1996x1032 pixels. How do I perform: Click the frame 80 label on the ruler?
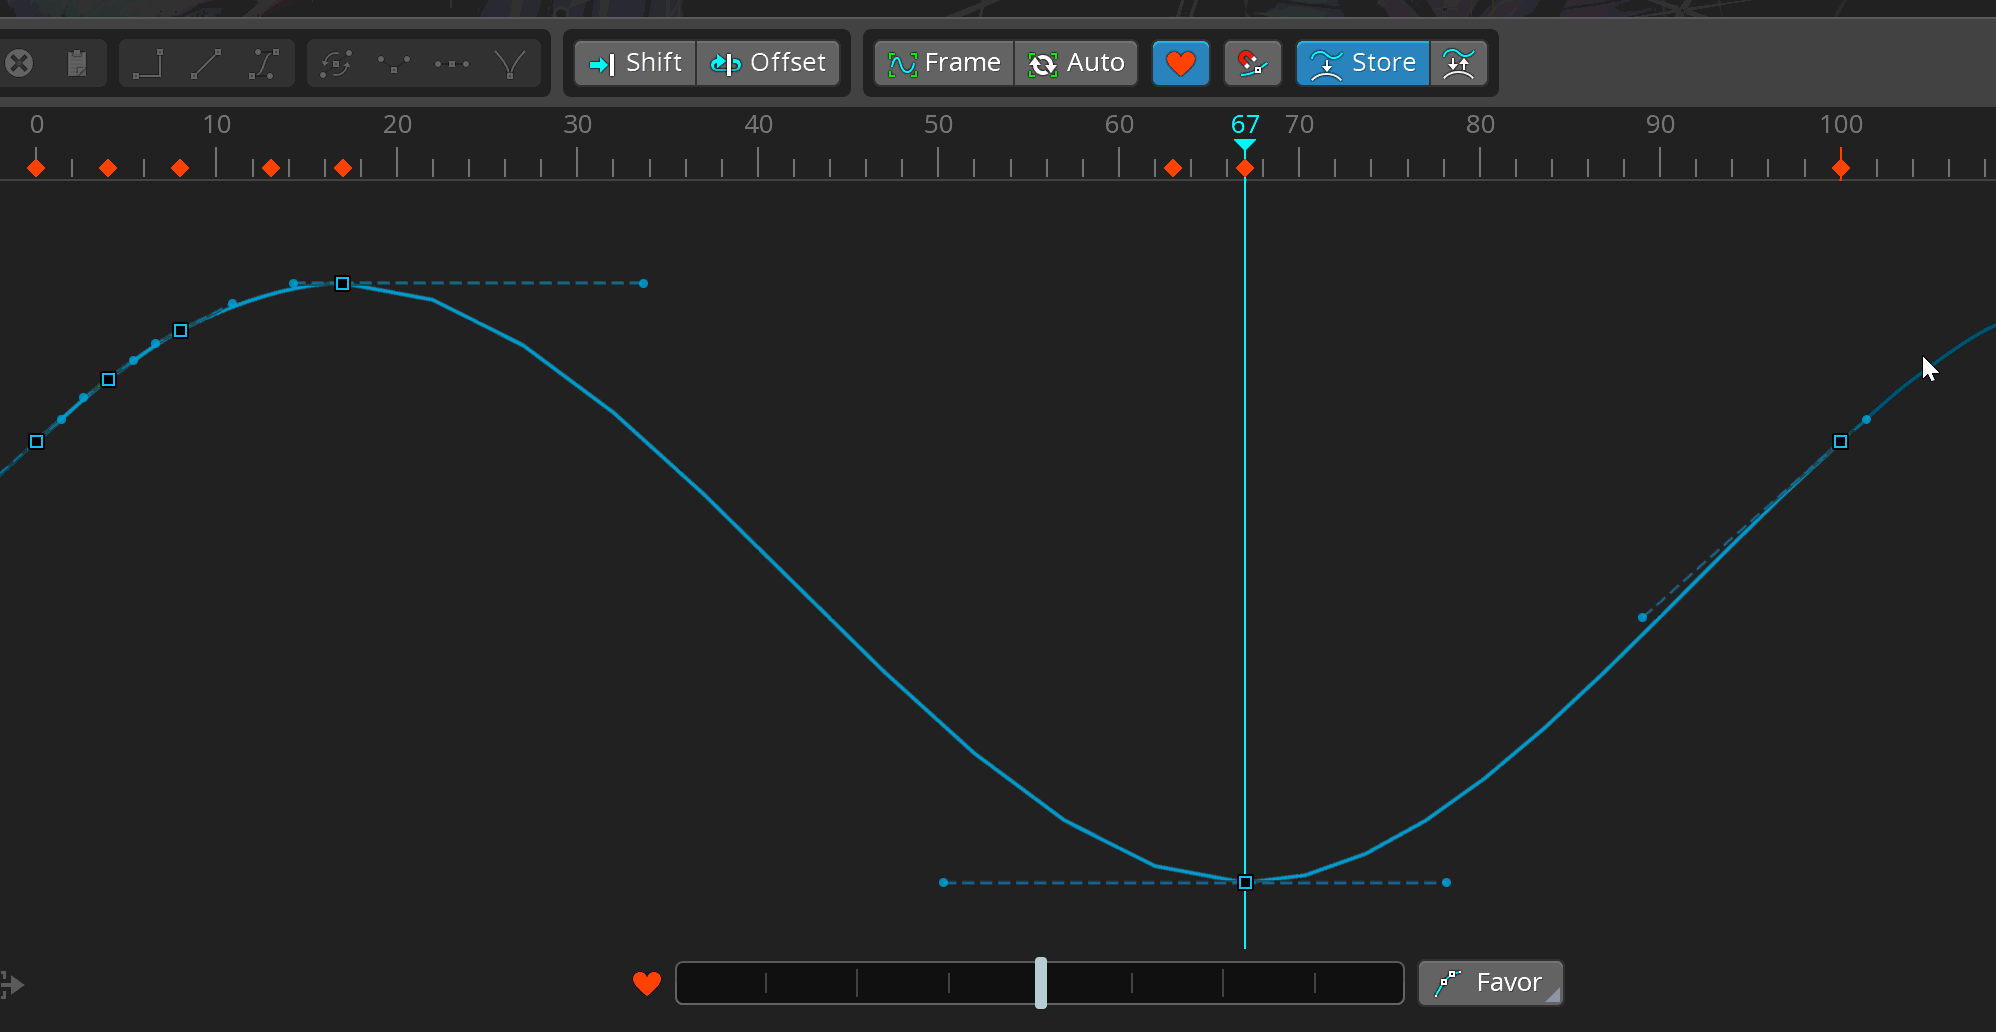pyautogui.click(x=1480, y=124)
